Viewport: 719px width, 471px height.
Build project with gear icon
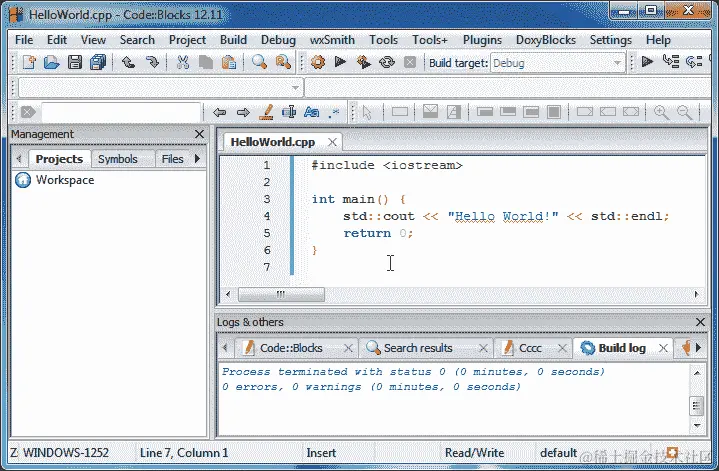click(x=318, y=62)
